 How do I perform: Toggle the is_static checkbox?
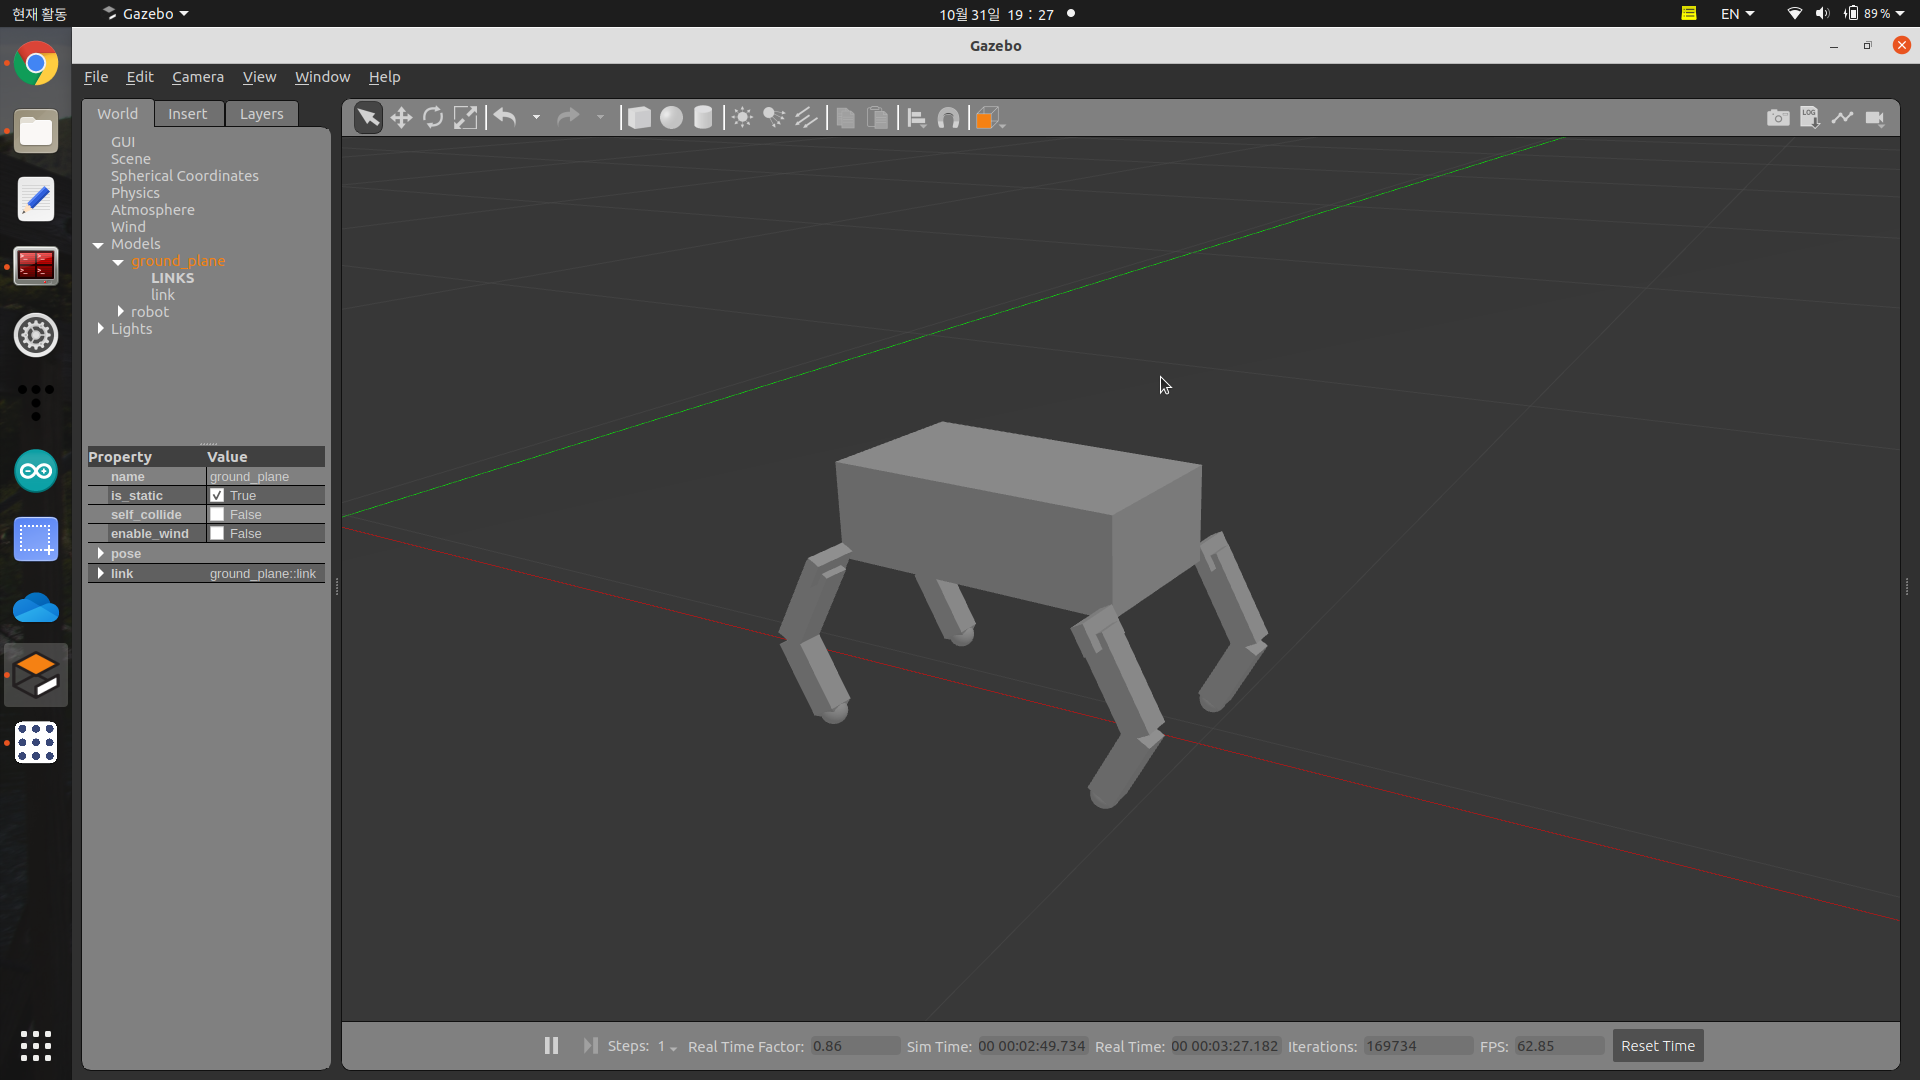[217, 495]
